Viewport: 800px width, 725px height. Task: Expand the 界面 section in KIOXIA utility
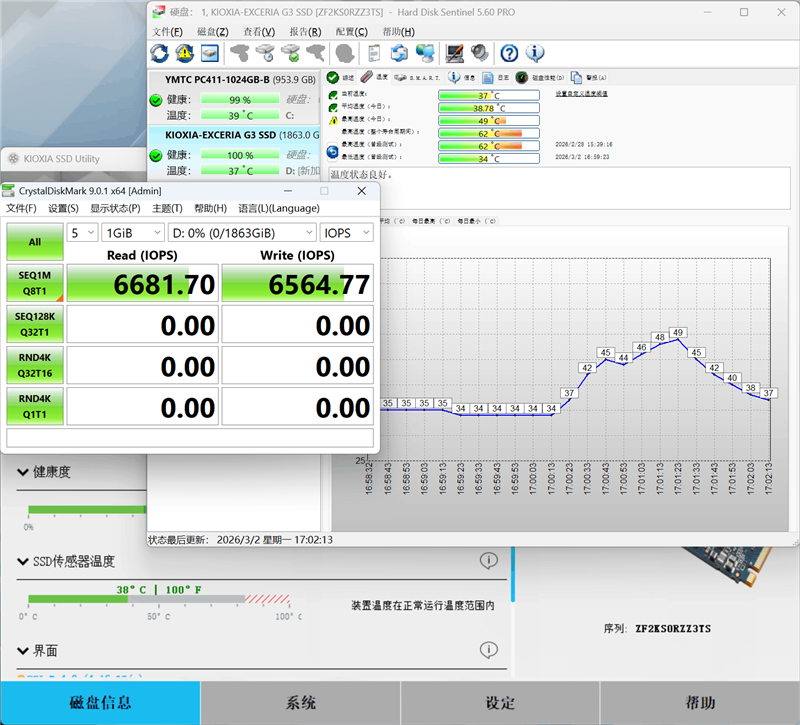click(22, 651)
